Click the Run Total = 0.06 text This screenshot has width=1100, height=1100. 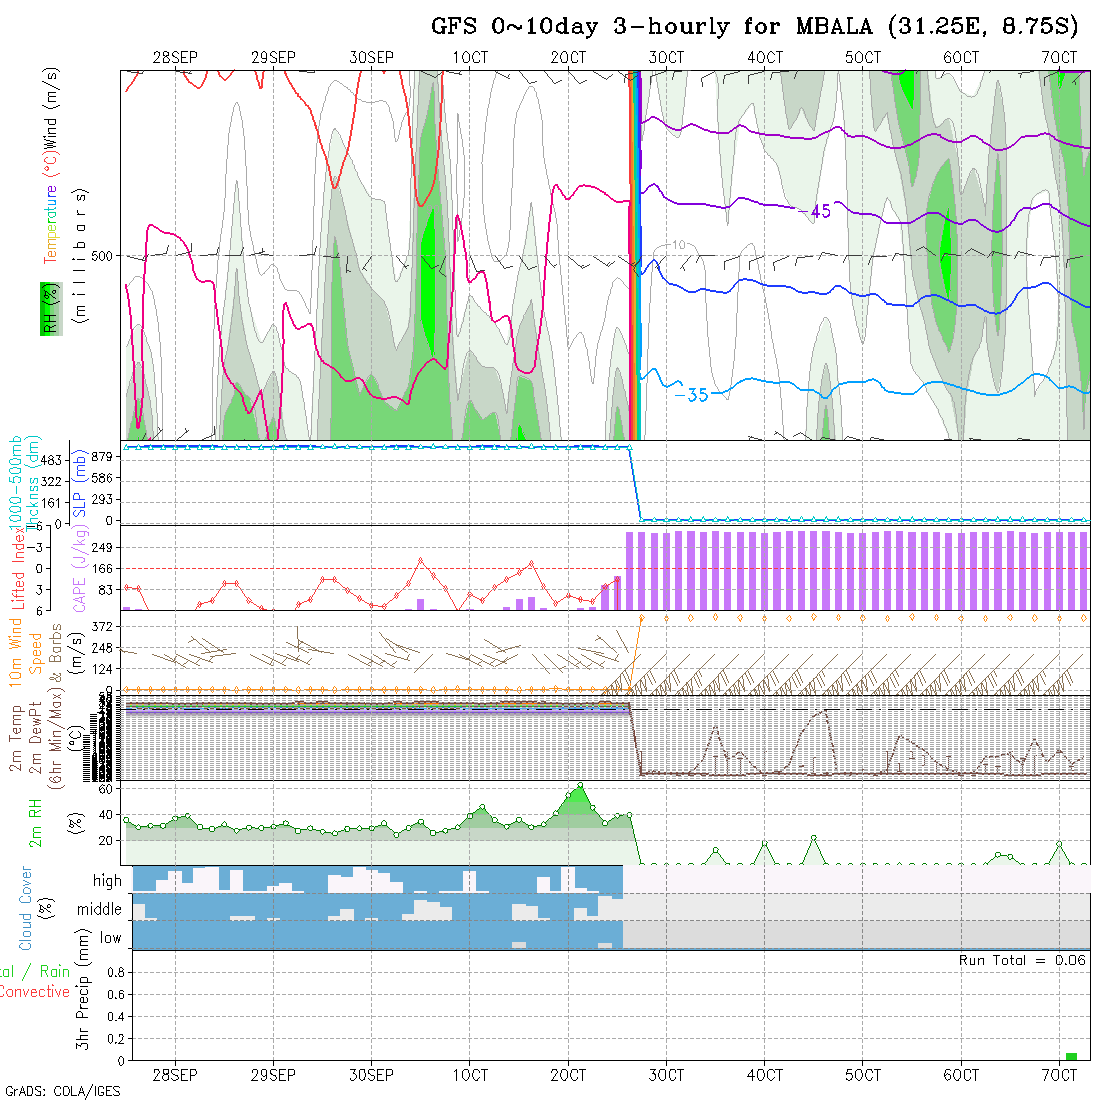click(1022, 960)
